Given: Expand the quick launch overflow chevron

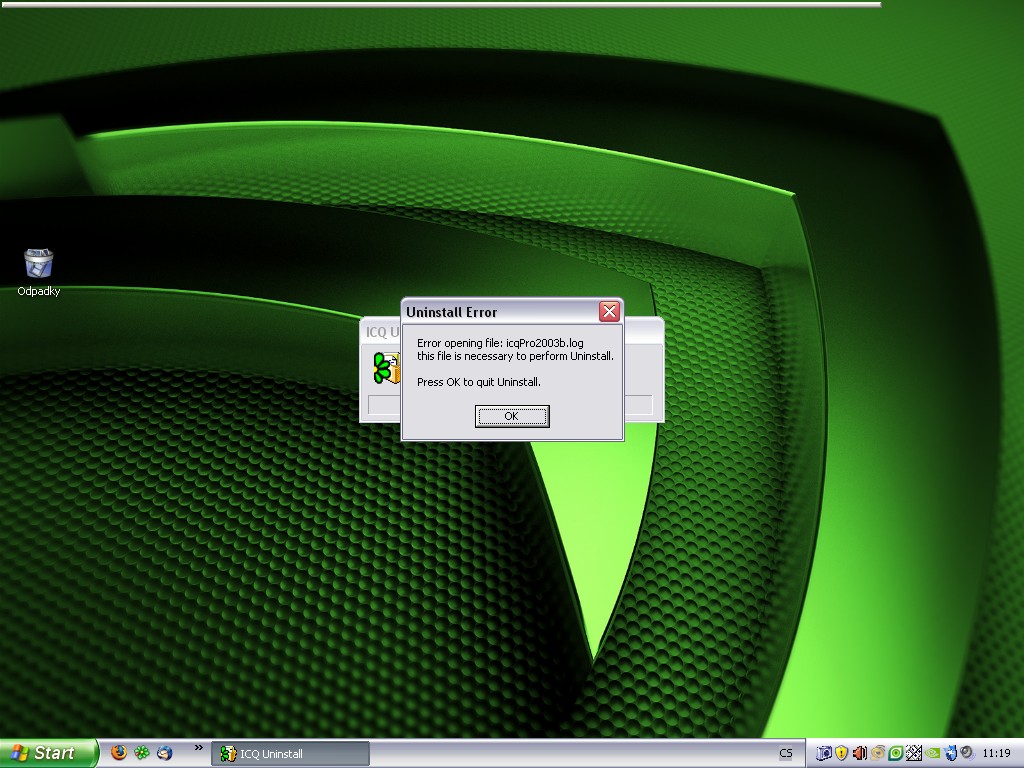Looking at the screenshot, I should point(198,748).
